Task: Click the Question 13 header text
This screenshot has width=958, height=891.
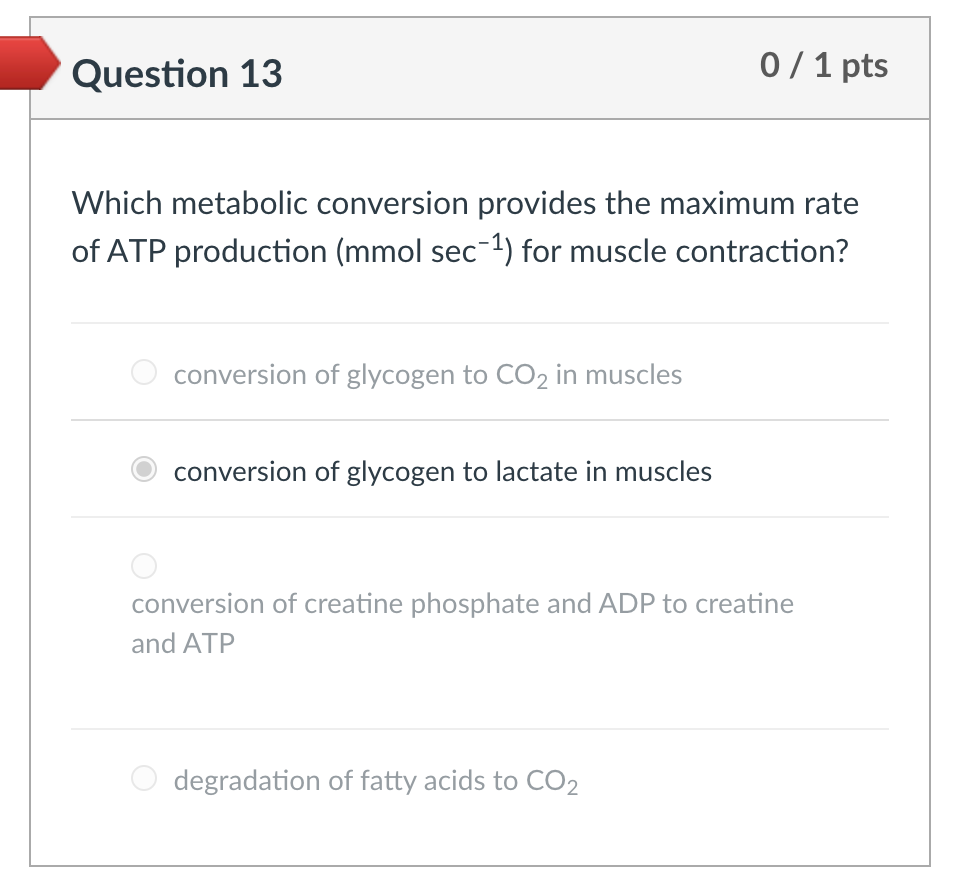Action: click(178, 72)
